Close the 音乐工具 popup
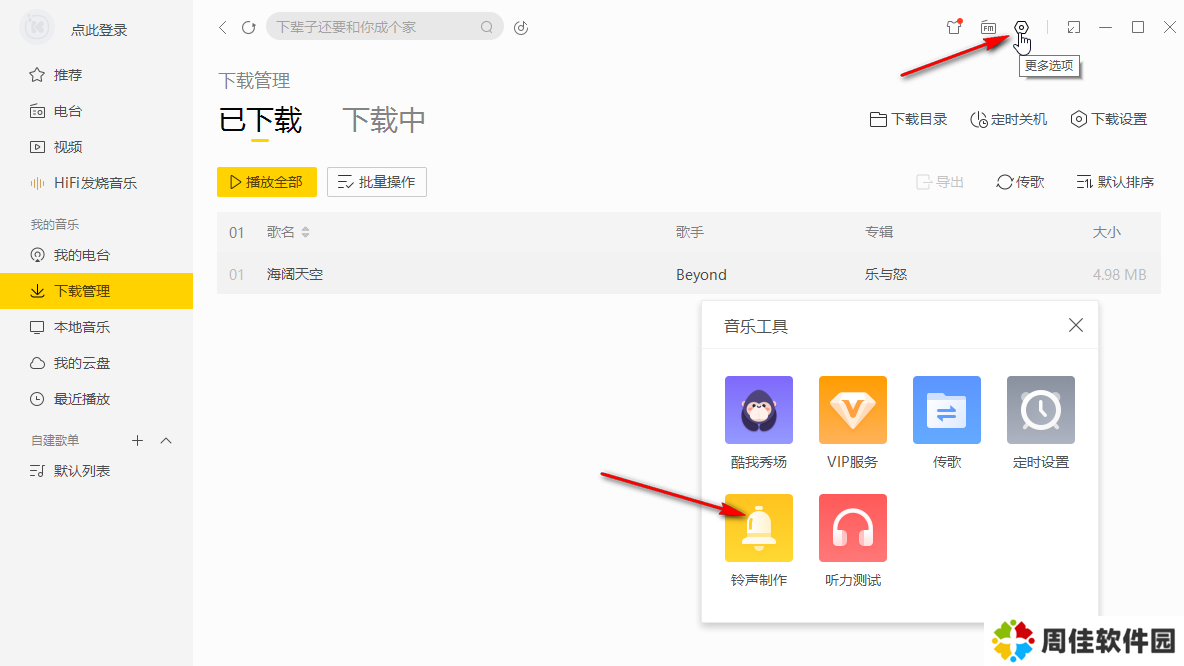Viewport: 1184px width, 666px height. [x=1075, y=325]
